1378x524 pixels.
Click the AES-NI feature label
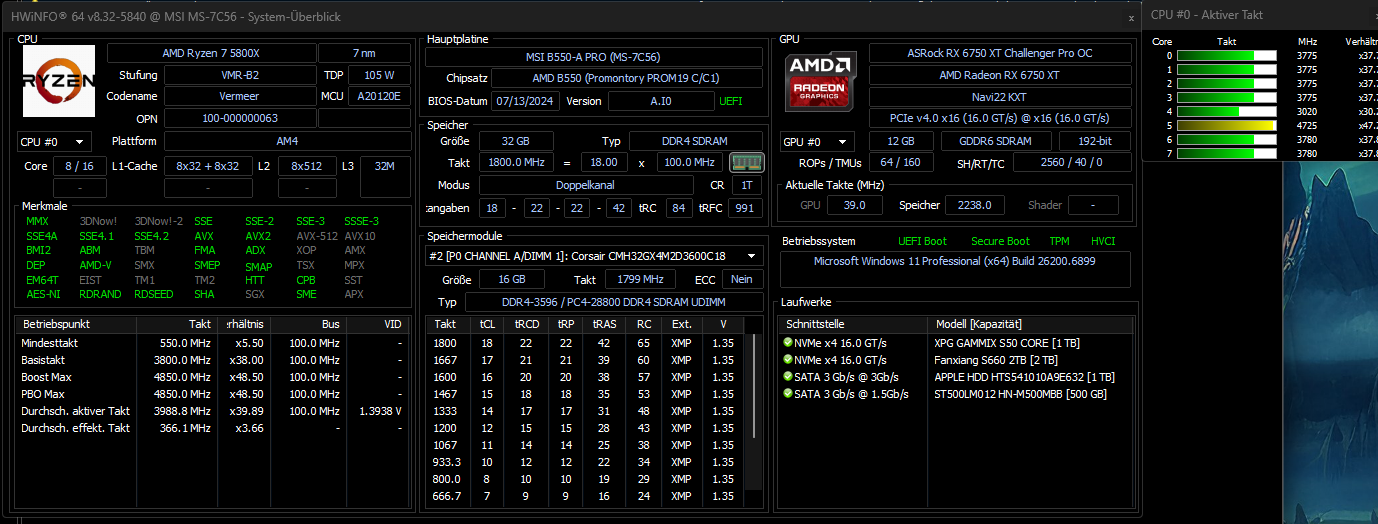pos(42,294)
